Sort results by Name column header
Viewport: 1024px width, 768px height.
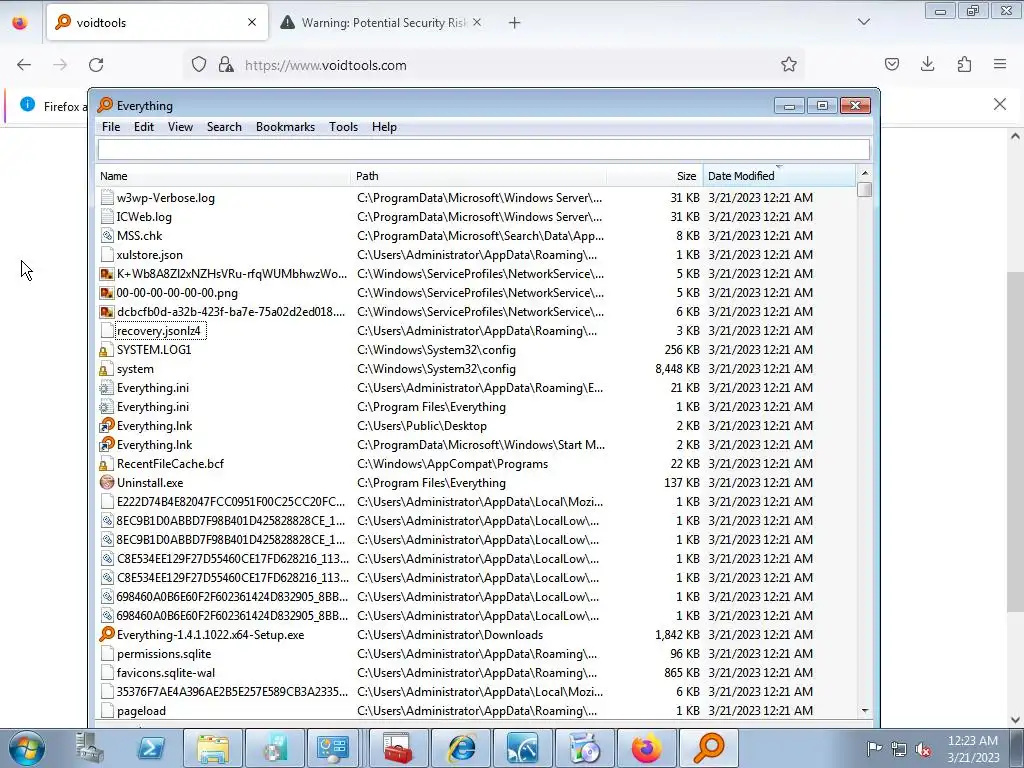point(223,176)
